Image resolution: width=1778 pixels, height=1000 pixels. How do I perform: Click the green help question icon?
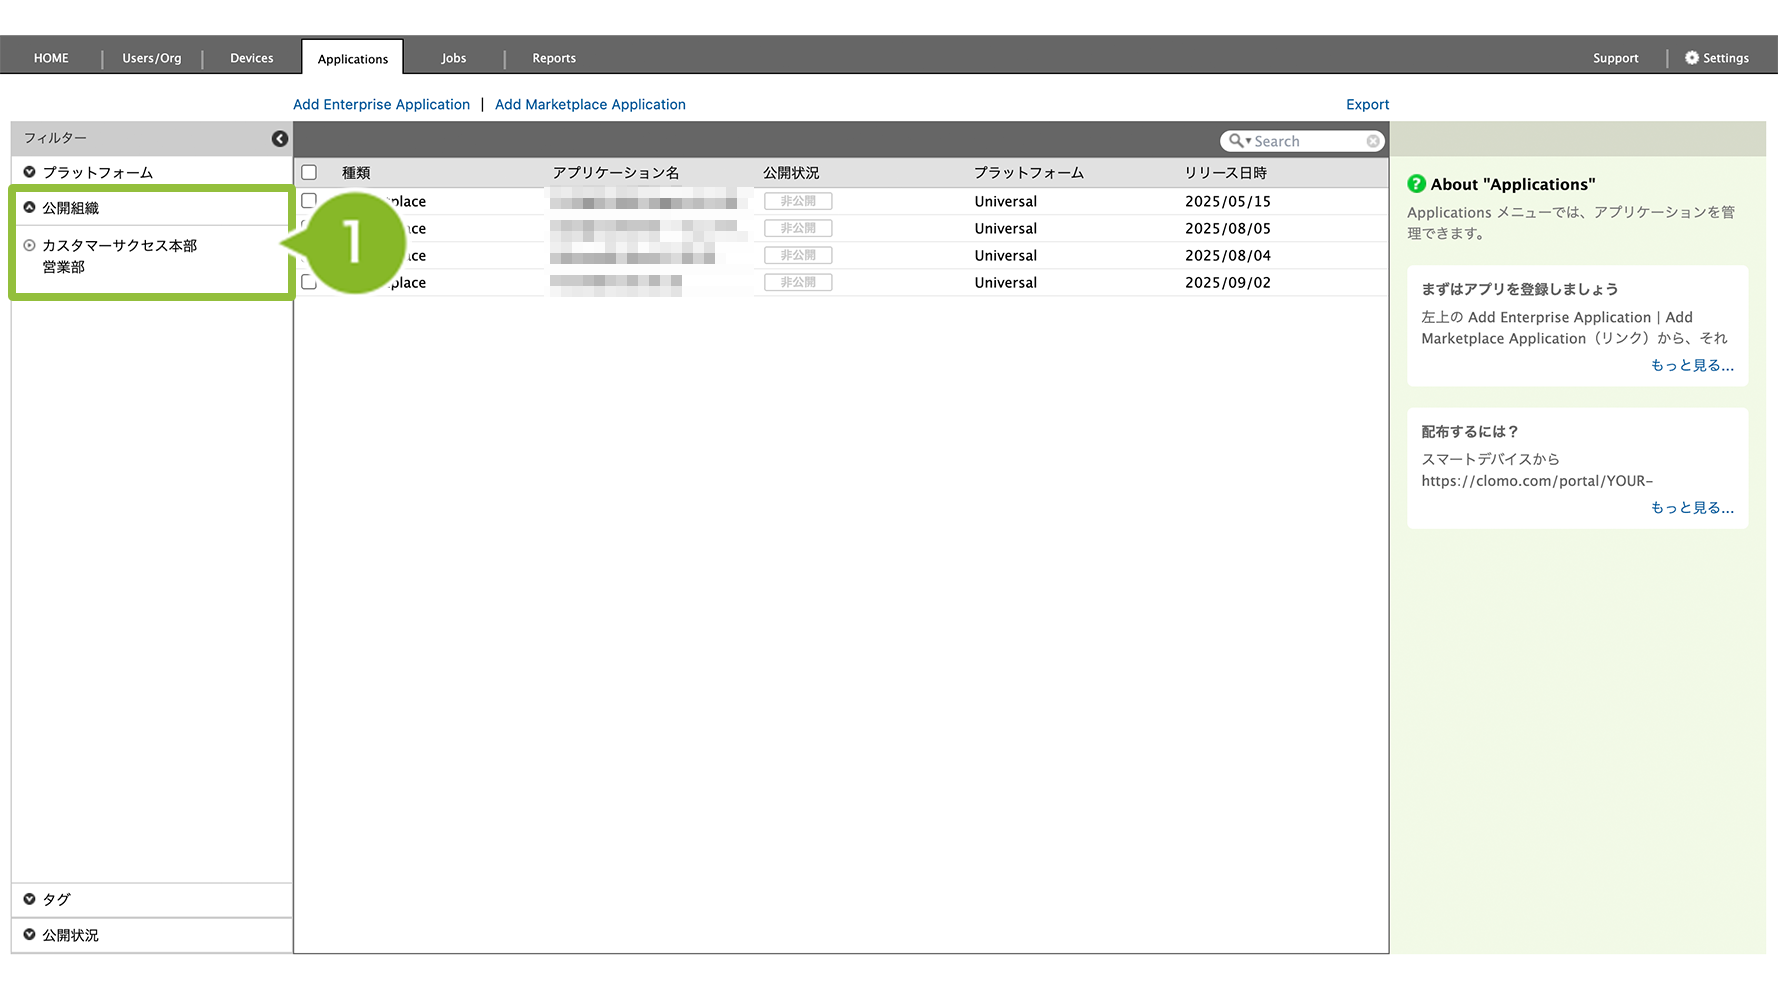click(1416, 184)
